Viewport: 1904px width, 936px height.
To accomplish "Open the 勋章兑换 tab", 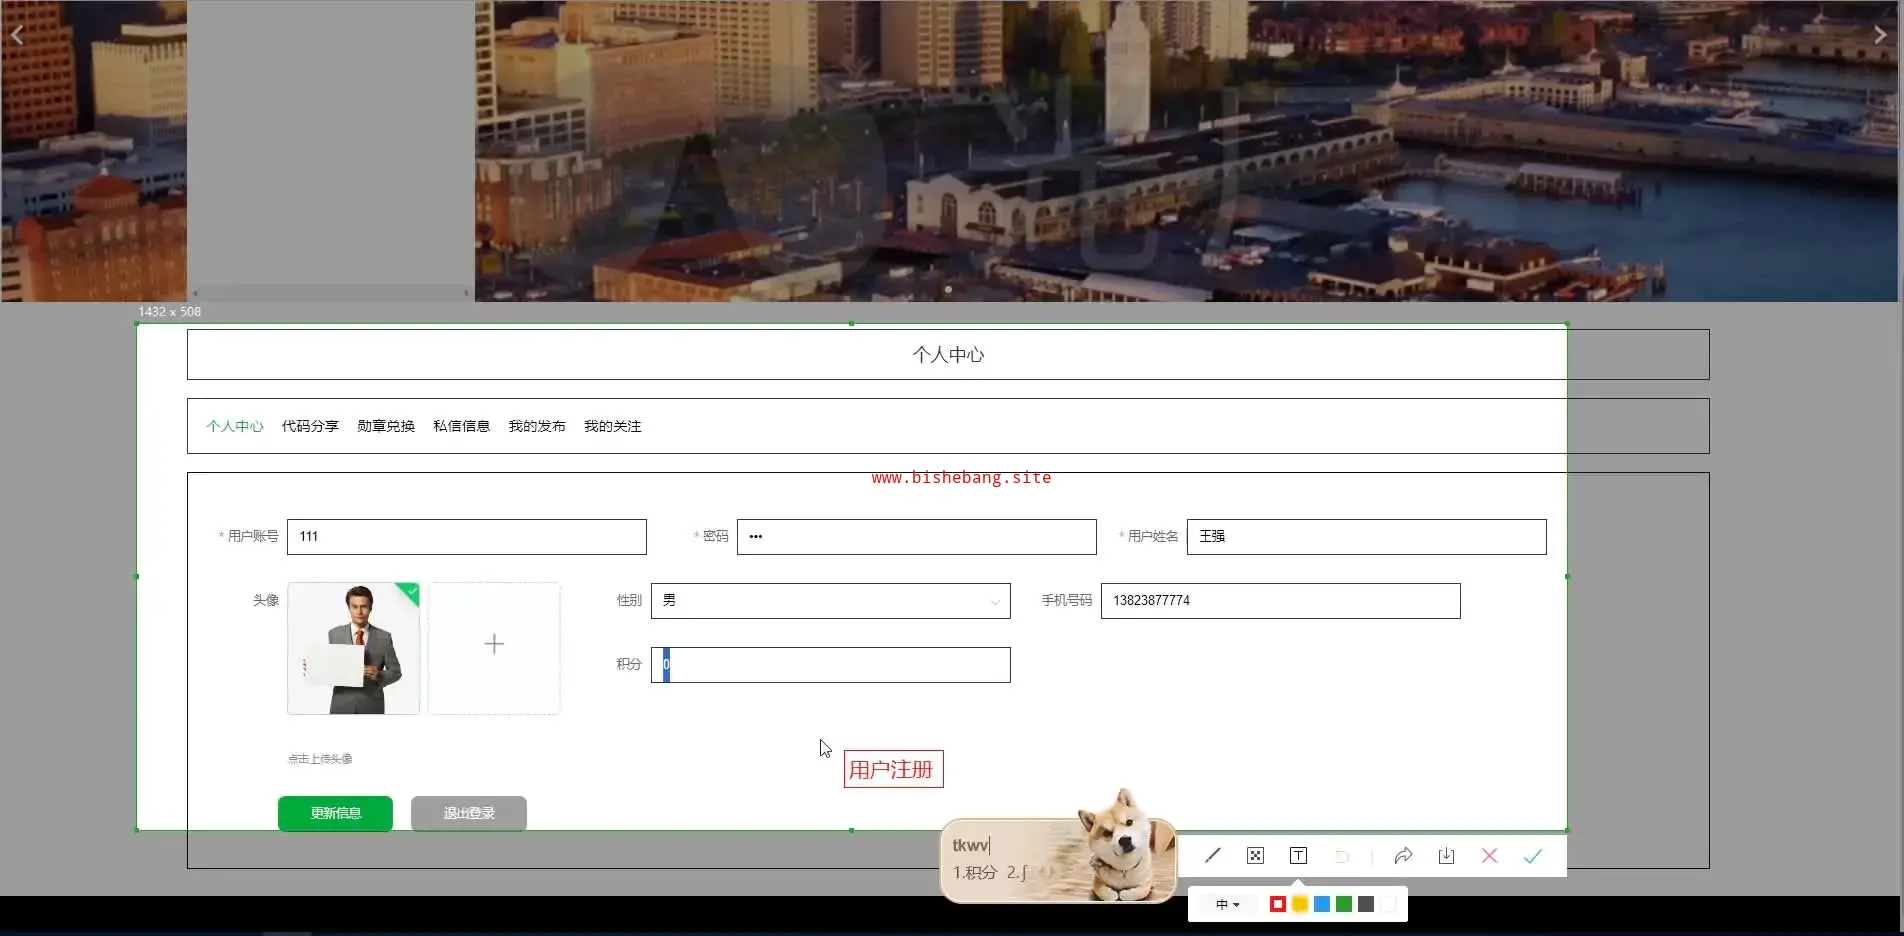I will (x=386, y=426).
